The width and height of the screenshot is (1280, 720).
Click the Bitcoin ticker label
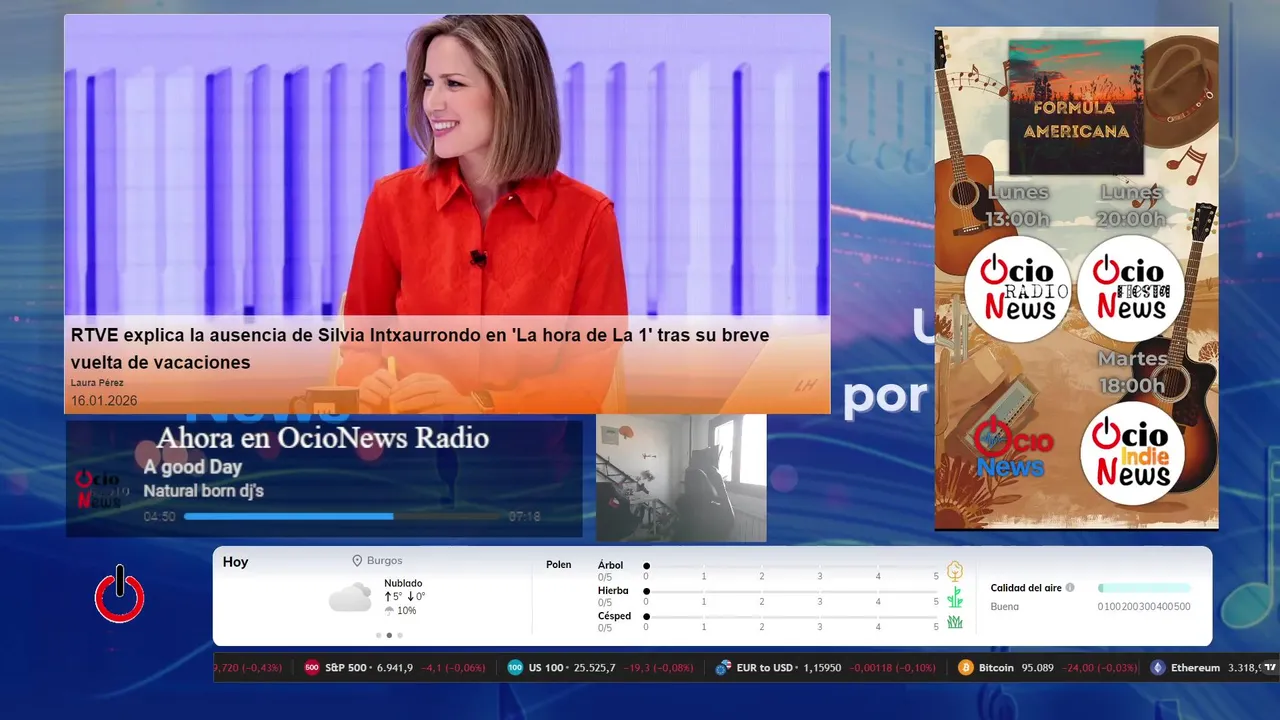click(996, 667)
